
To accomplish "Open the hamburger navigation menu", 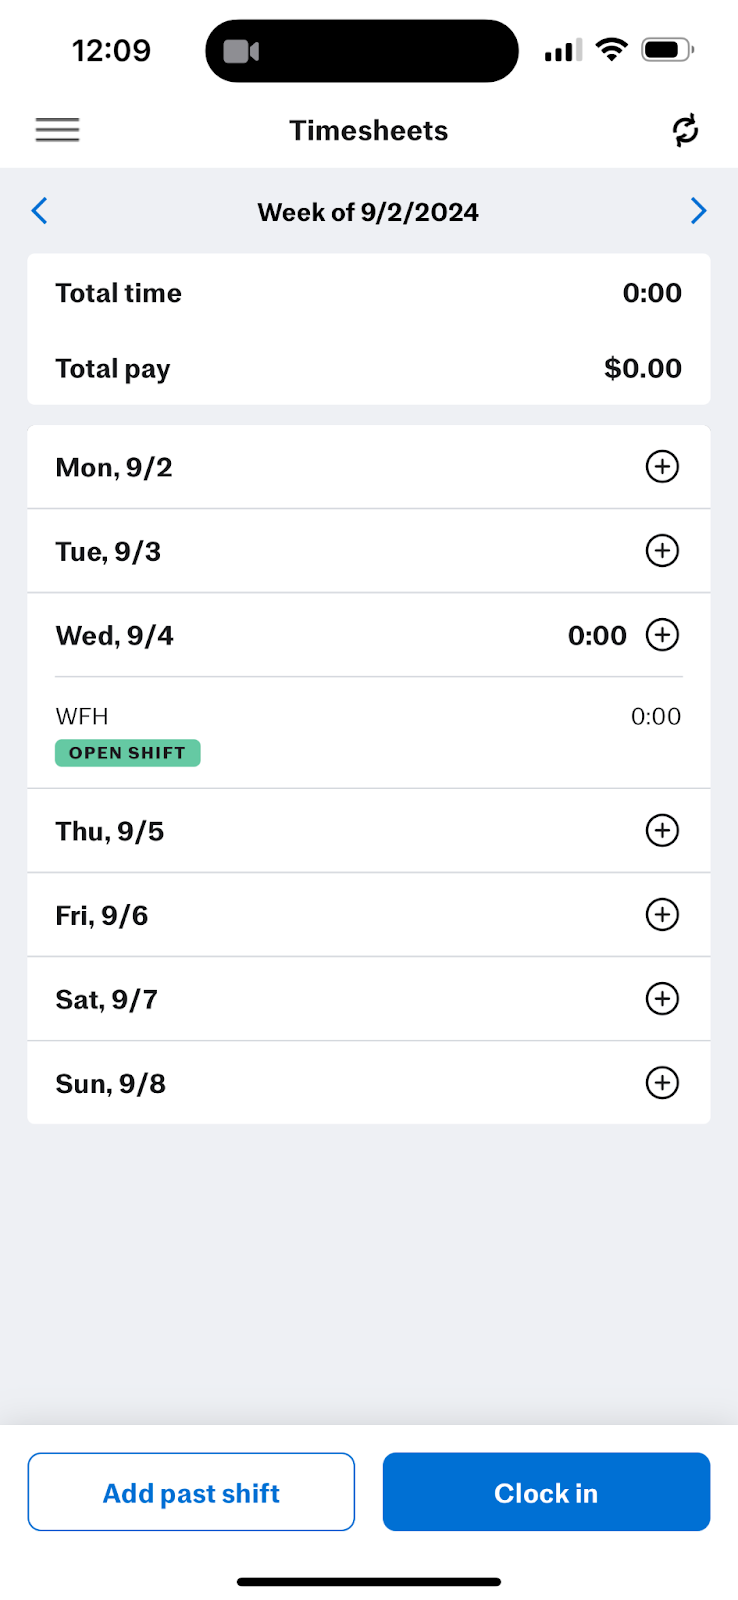I will (x=57, y=130).
